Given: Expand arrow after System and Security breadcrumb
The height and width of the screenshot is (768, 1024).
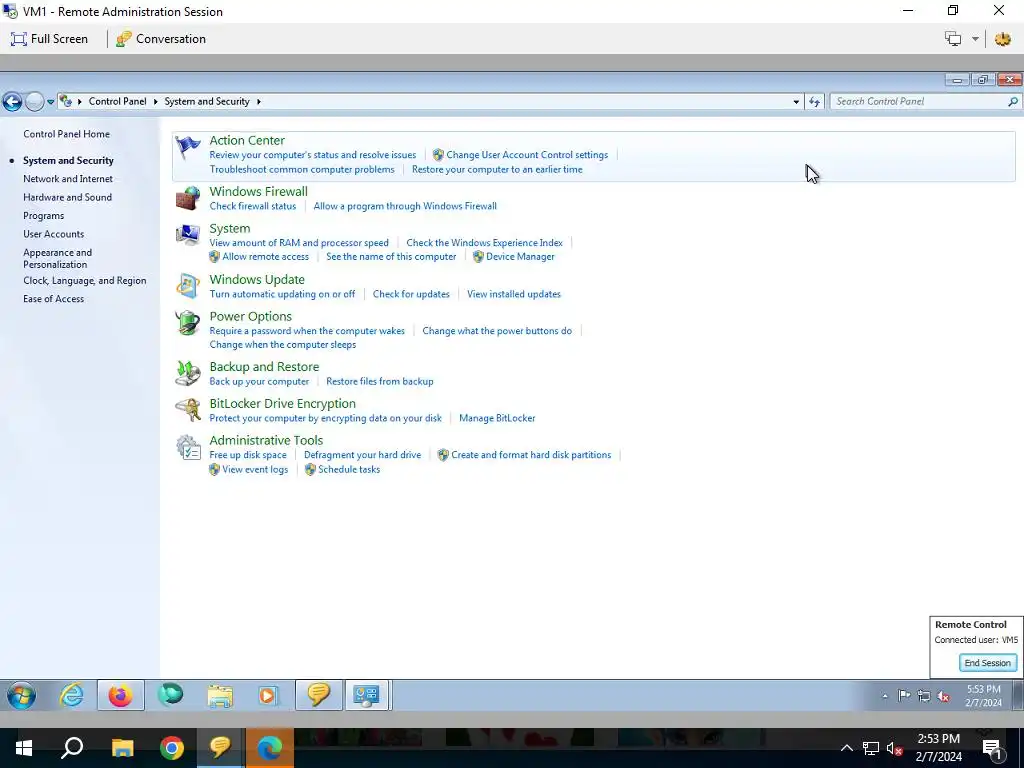Looking at the screenshot, I should pyautogui.click(x=259, y=101).
